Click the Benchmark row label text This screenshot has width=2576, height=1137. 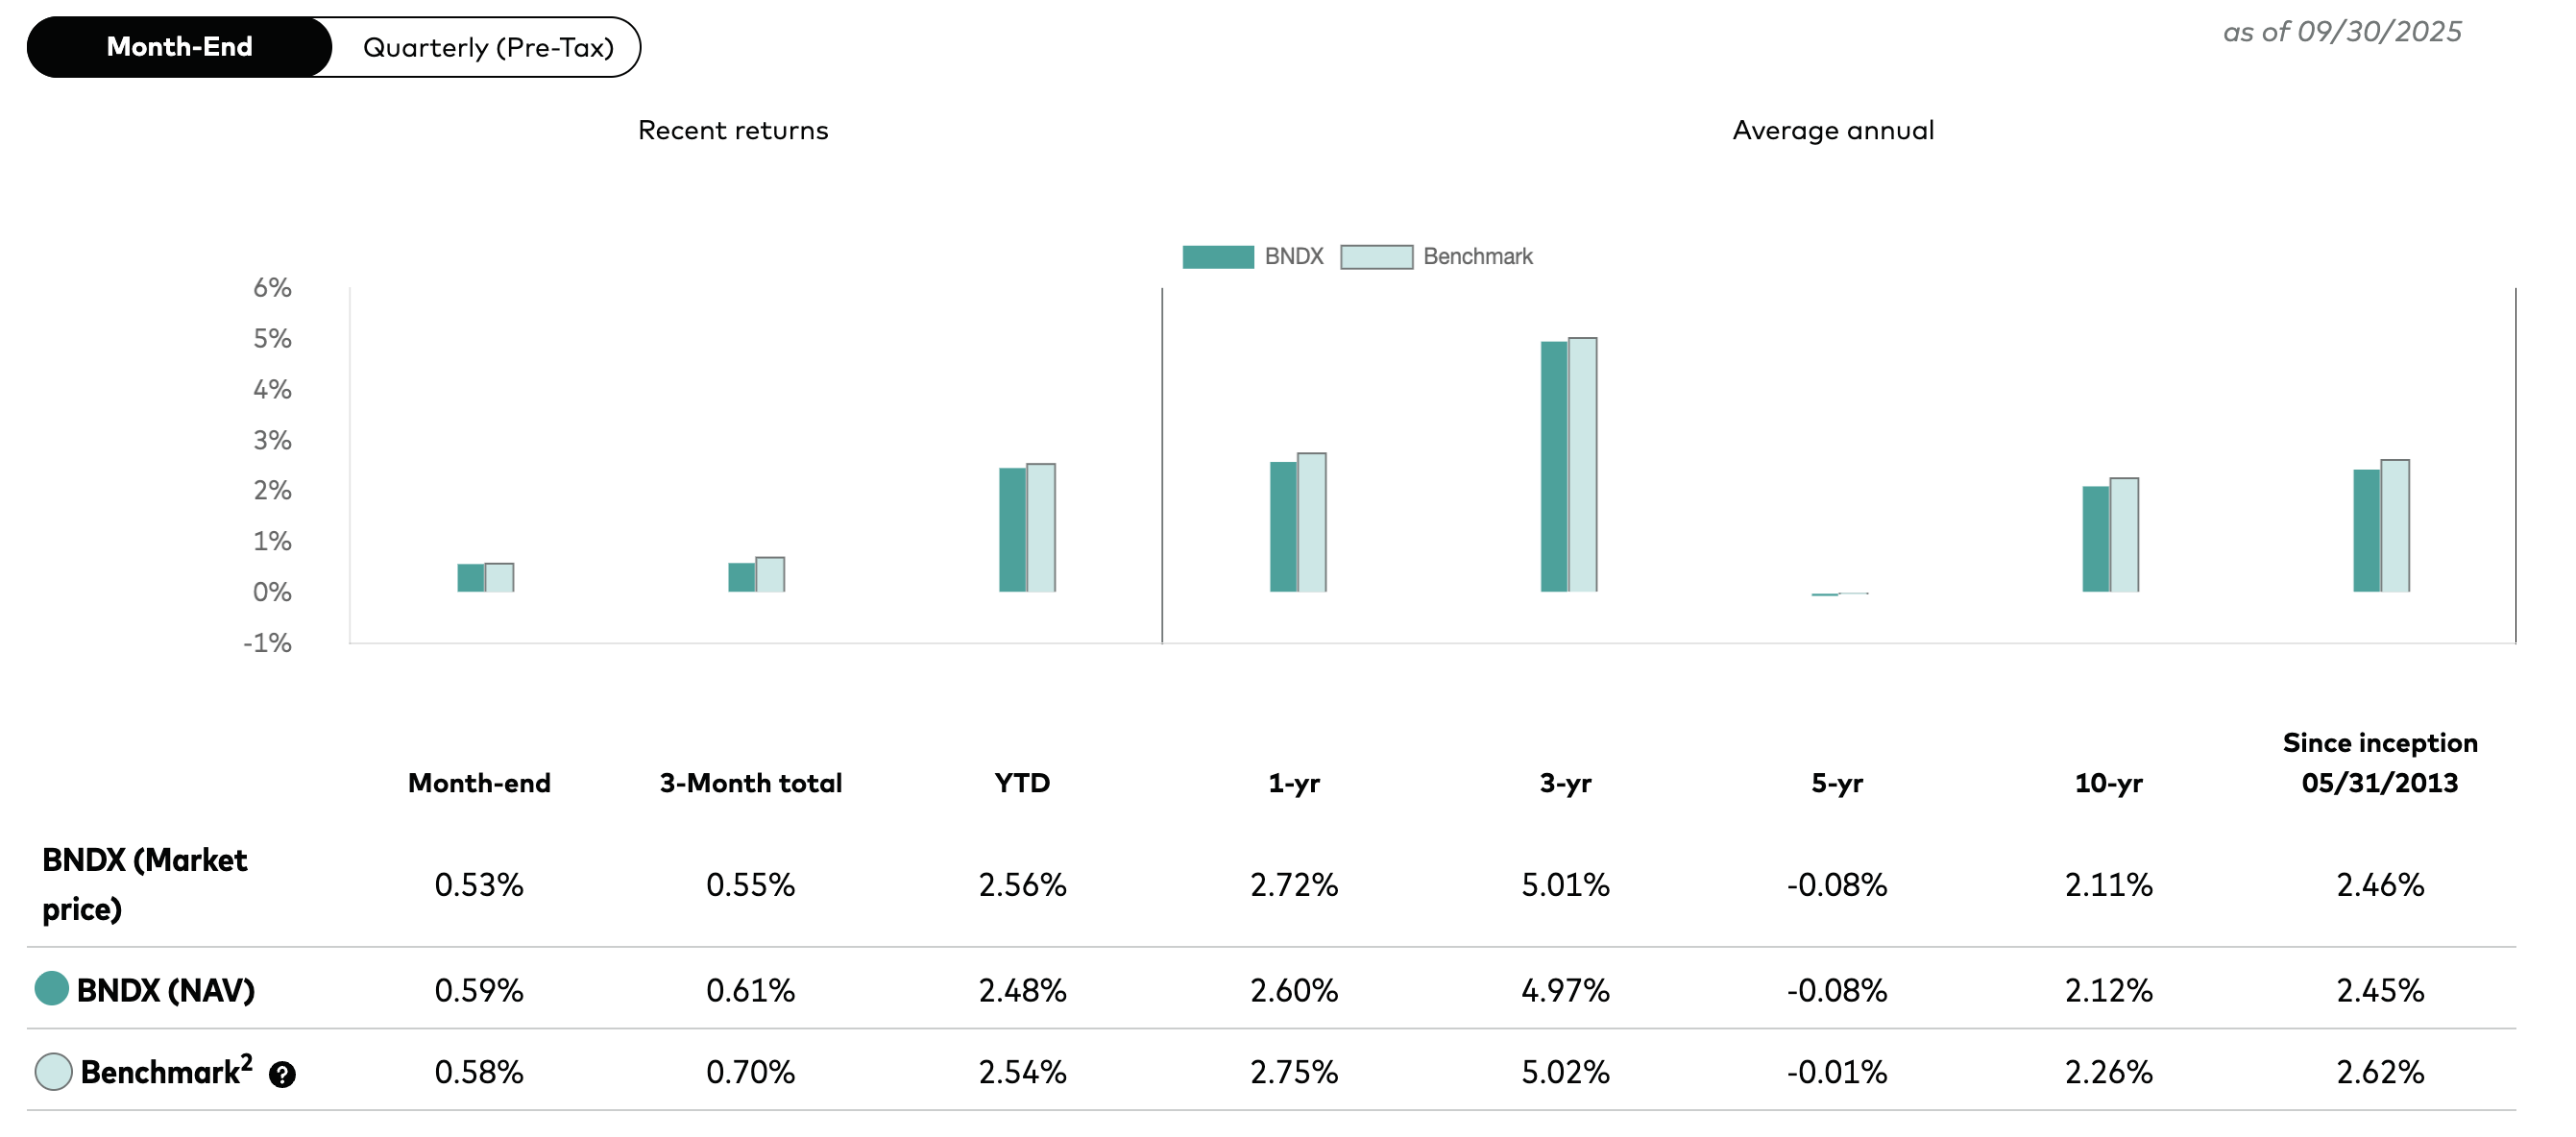pyautogui.click(x=160, y=1073)
